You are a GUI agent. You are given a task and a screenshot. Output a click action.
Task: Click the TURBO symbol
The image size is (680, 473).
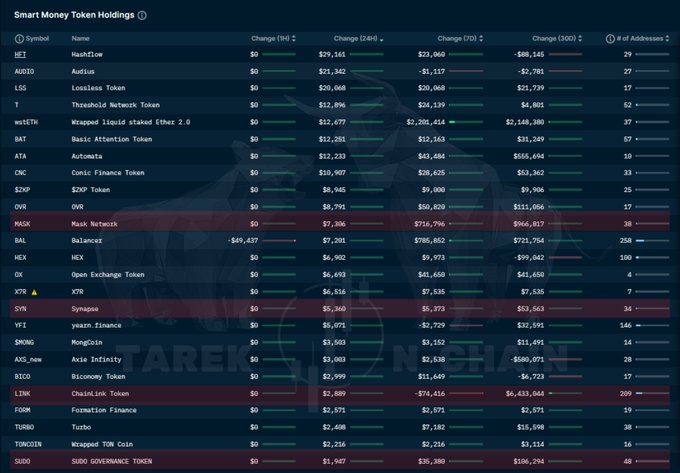coord(24,427)
